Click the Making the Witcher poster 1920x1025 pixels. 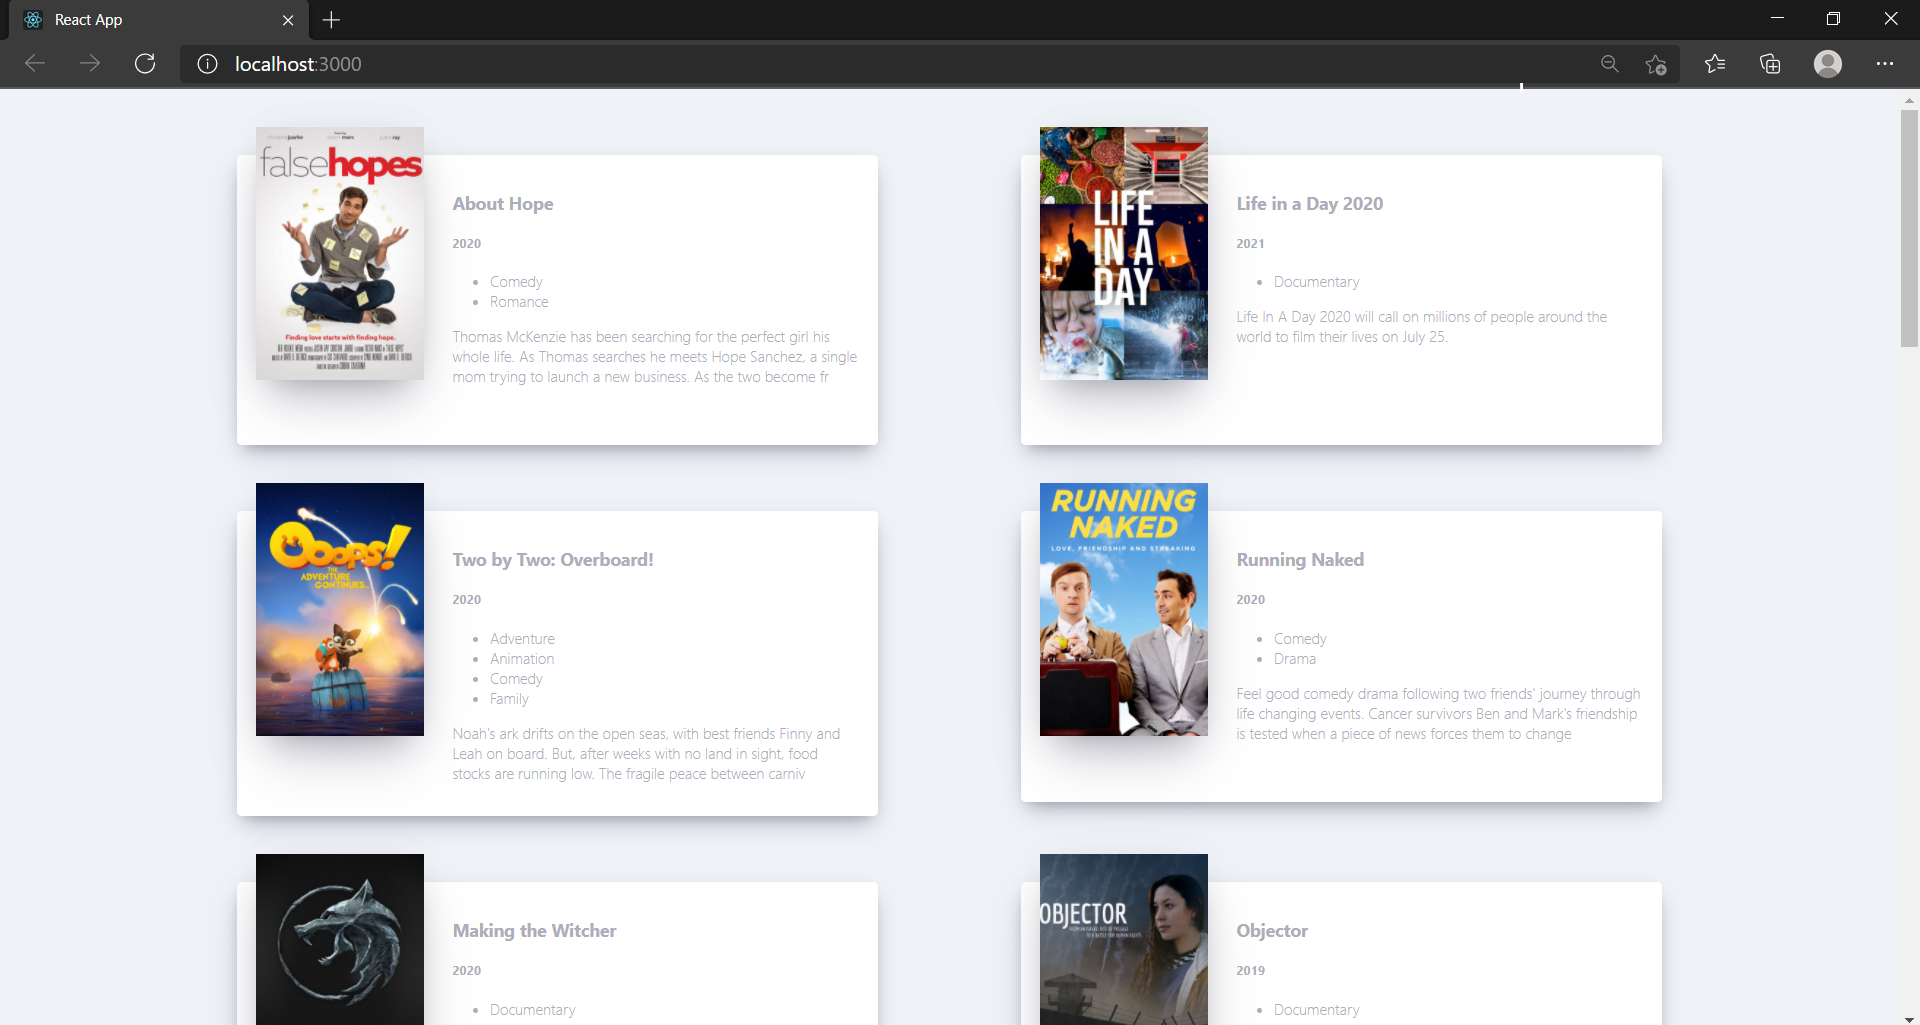pyautogui.click(x=340, y=939)
